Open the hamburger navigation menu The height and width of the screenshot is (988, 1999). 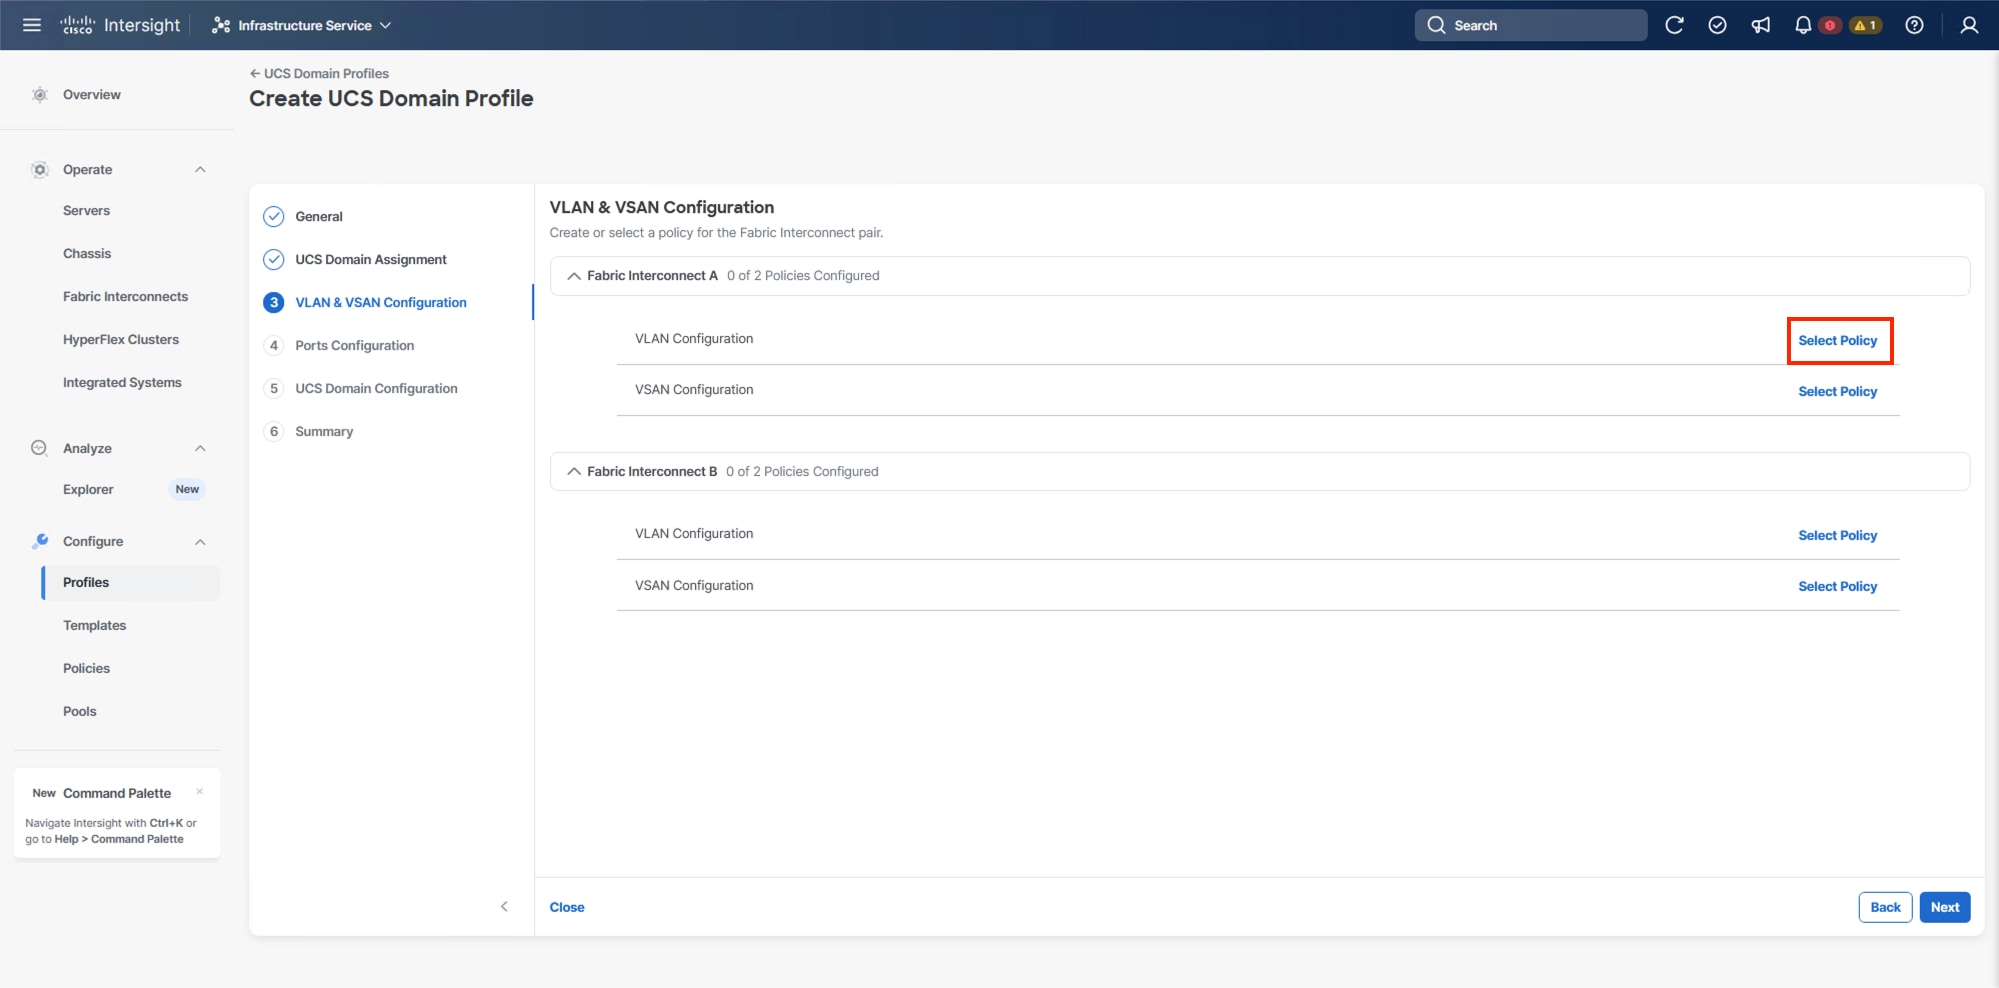tap(32, 25)
